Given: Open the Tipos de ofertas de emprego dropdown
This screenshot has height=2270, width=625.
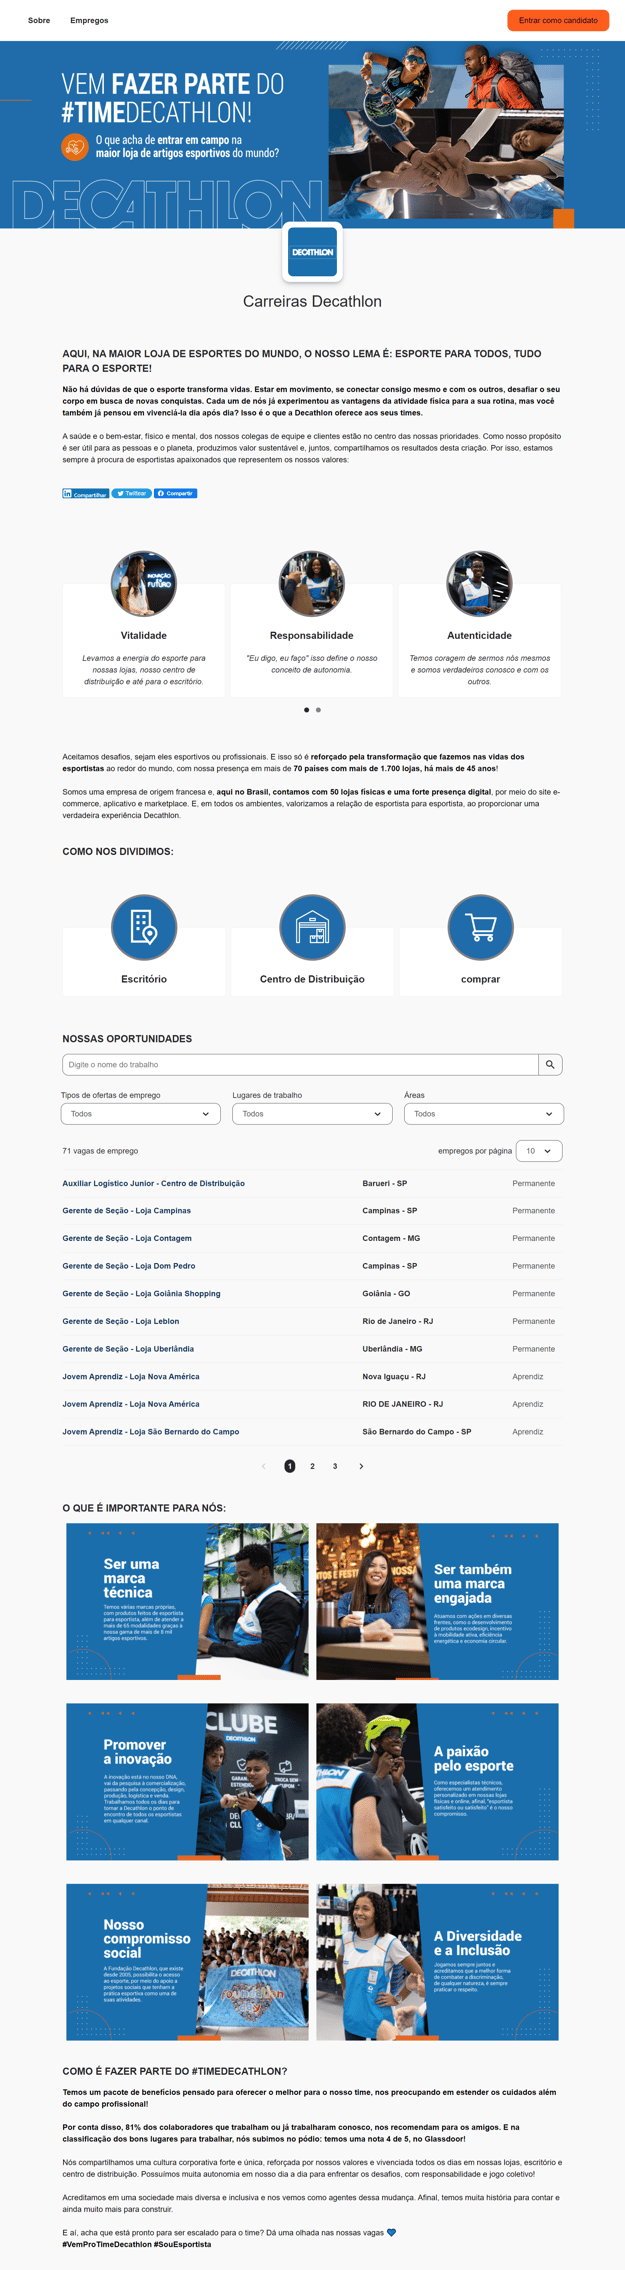Looking at the screenshot, I should pyautogui.click(x=141, y=1114).
